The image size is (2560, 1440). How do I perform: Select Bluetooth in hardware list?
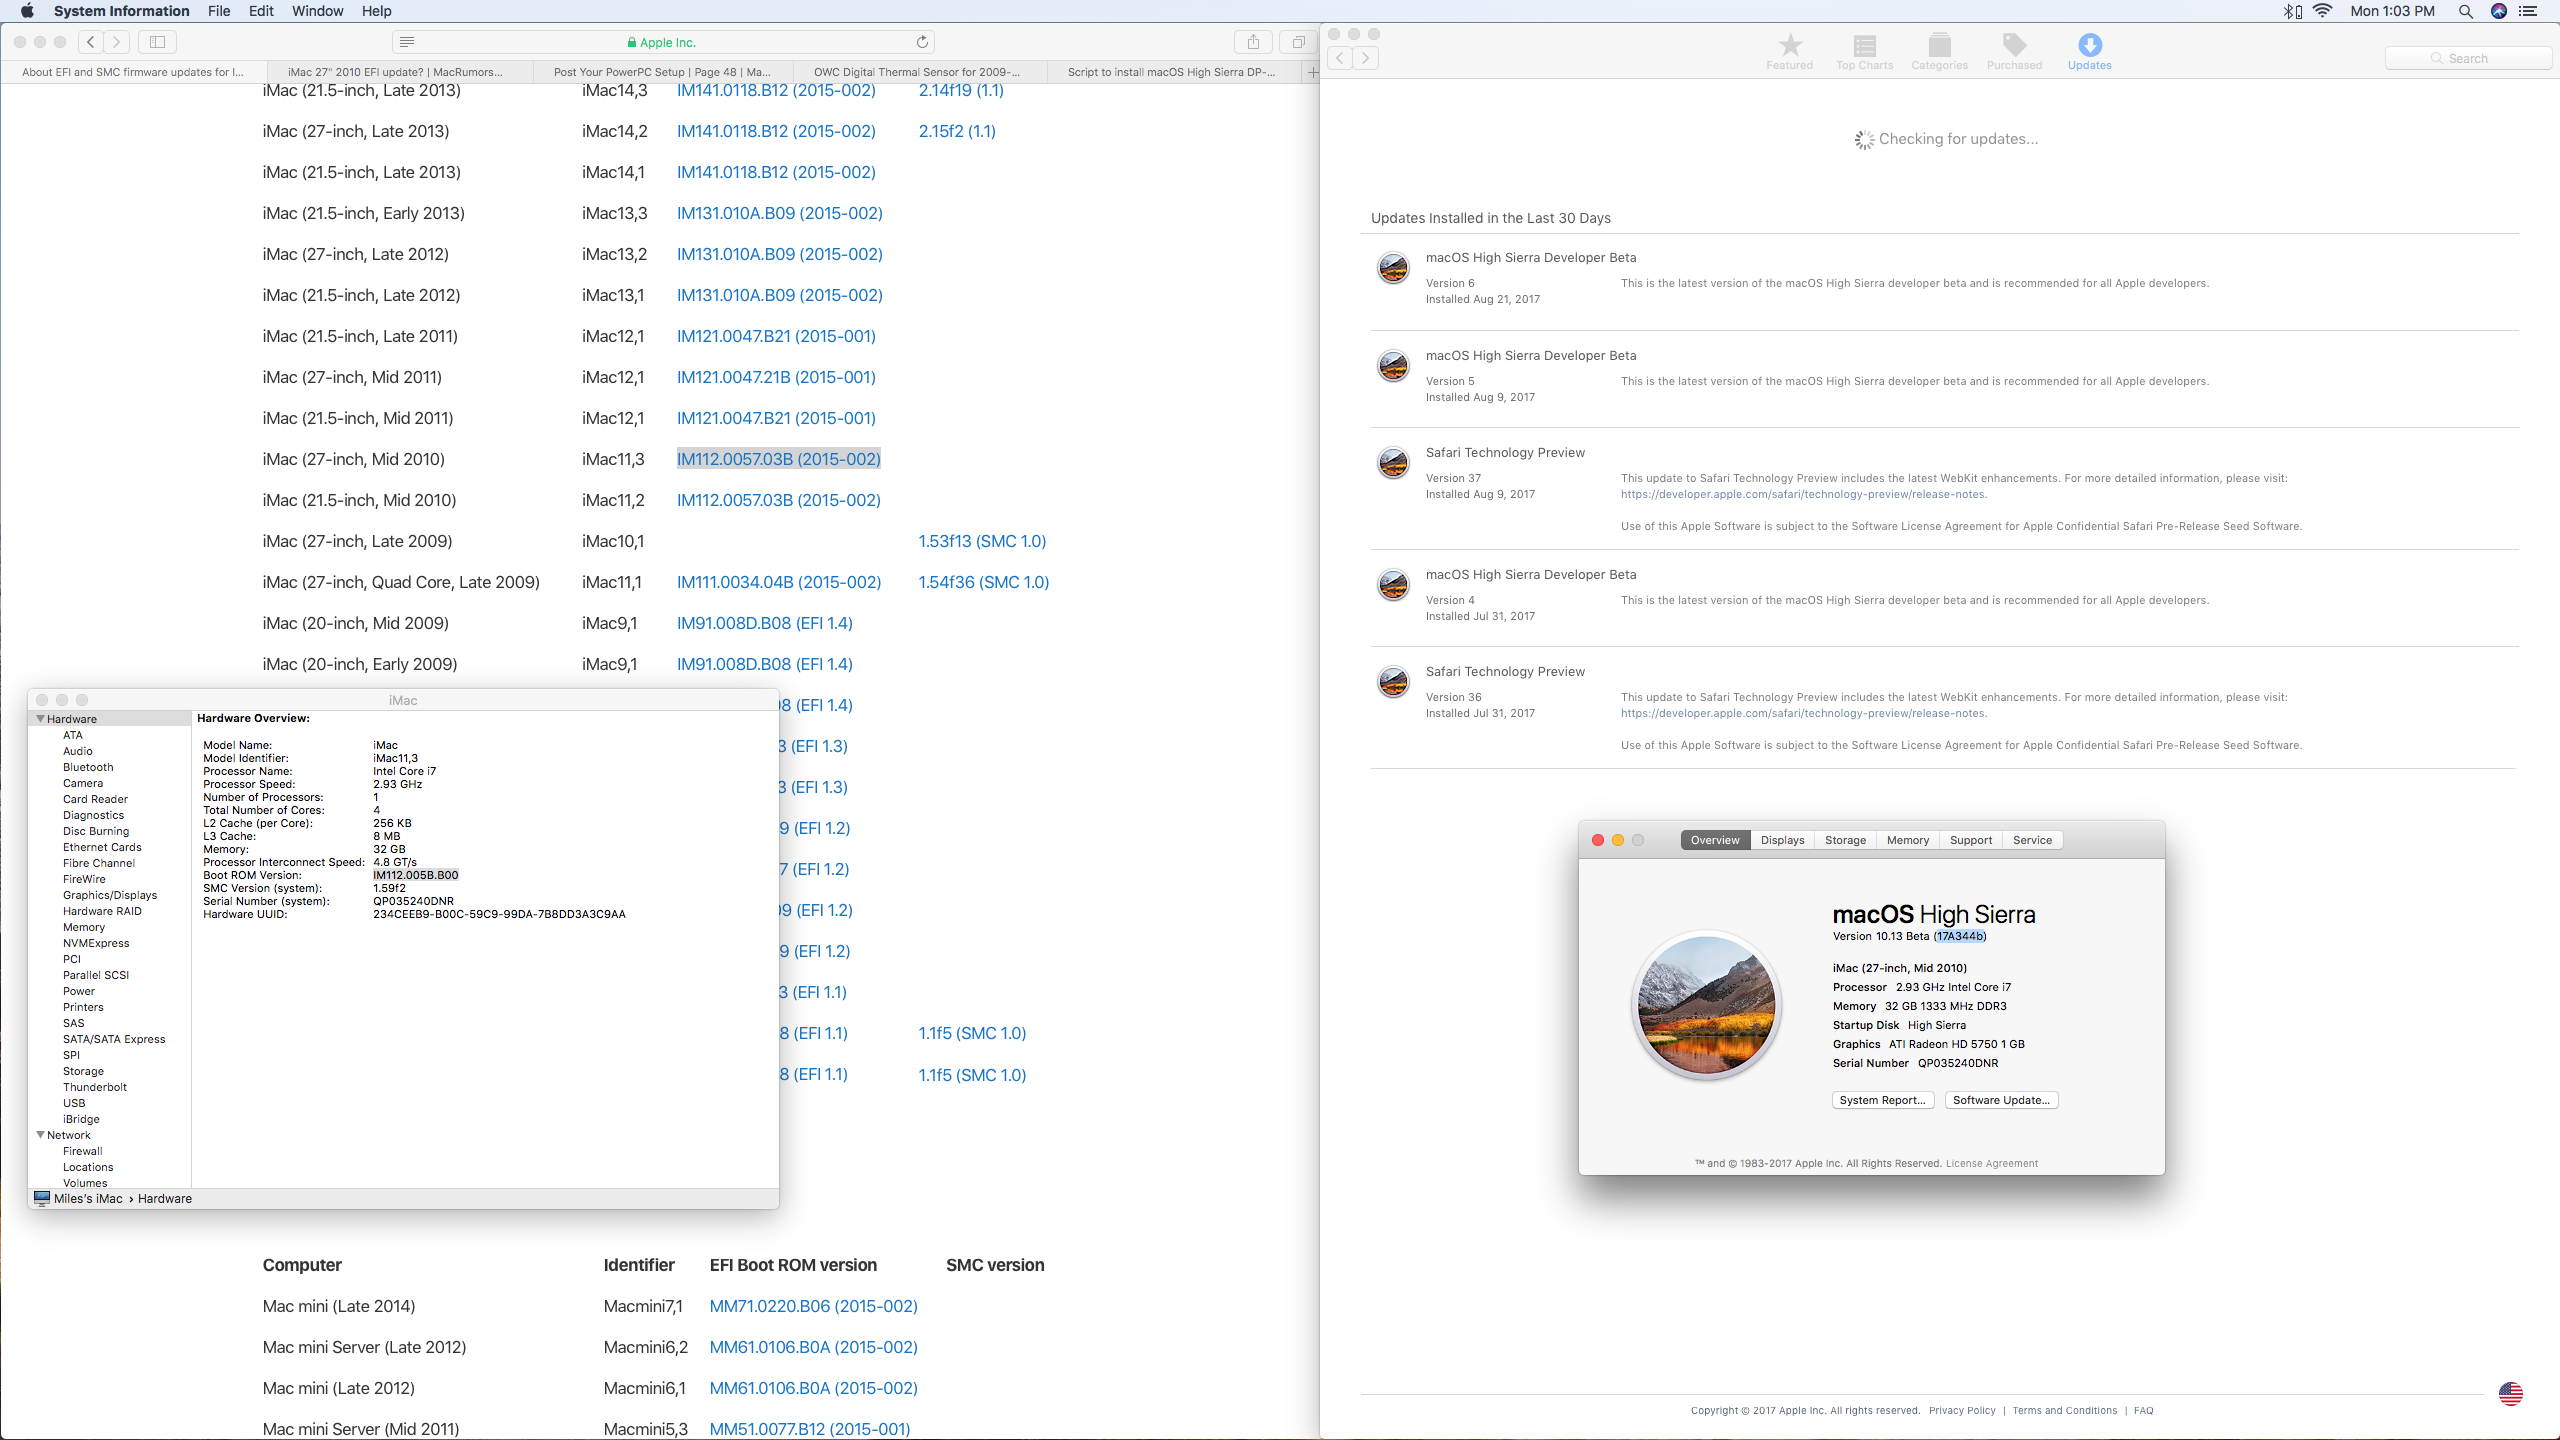87,767
